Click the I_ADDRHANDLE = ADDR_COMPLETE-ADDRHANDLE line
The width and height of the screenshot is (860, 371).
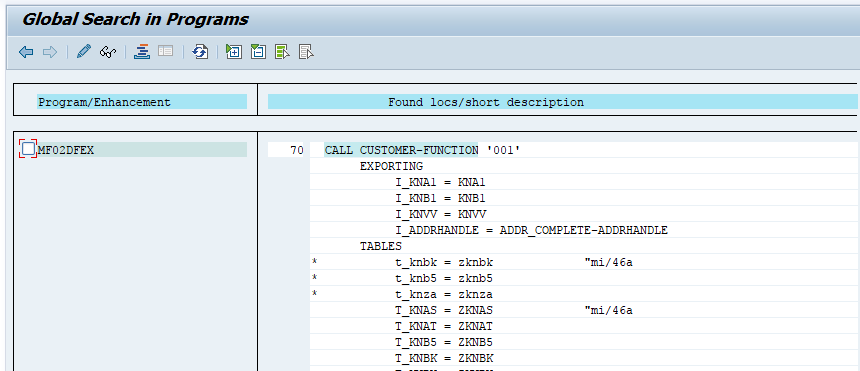pyautogui.click(x=531, y=230)
